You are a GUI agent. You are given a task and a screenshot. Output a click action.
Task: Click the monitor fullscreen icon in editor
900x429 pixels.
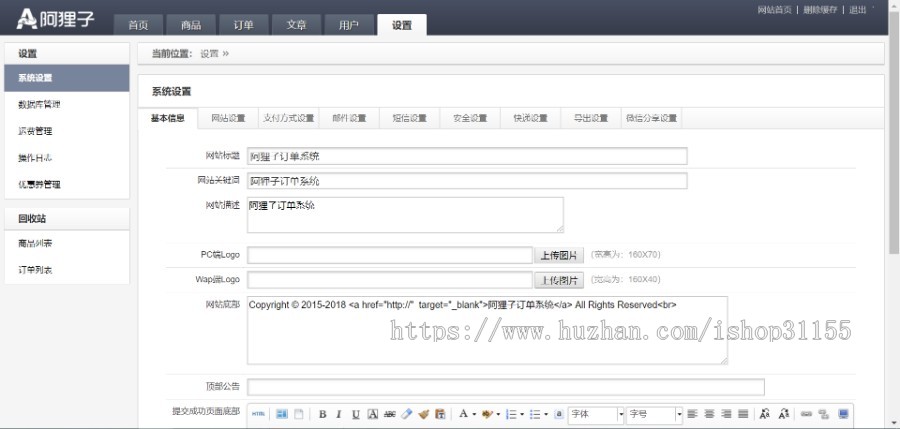(x=843, y=414)
